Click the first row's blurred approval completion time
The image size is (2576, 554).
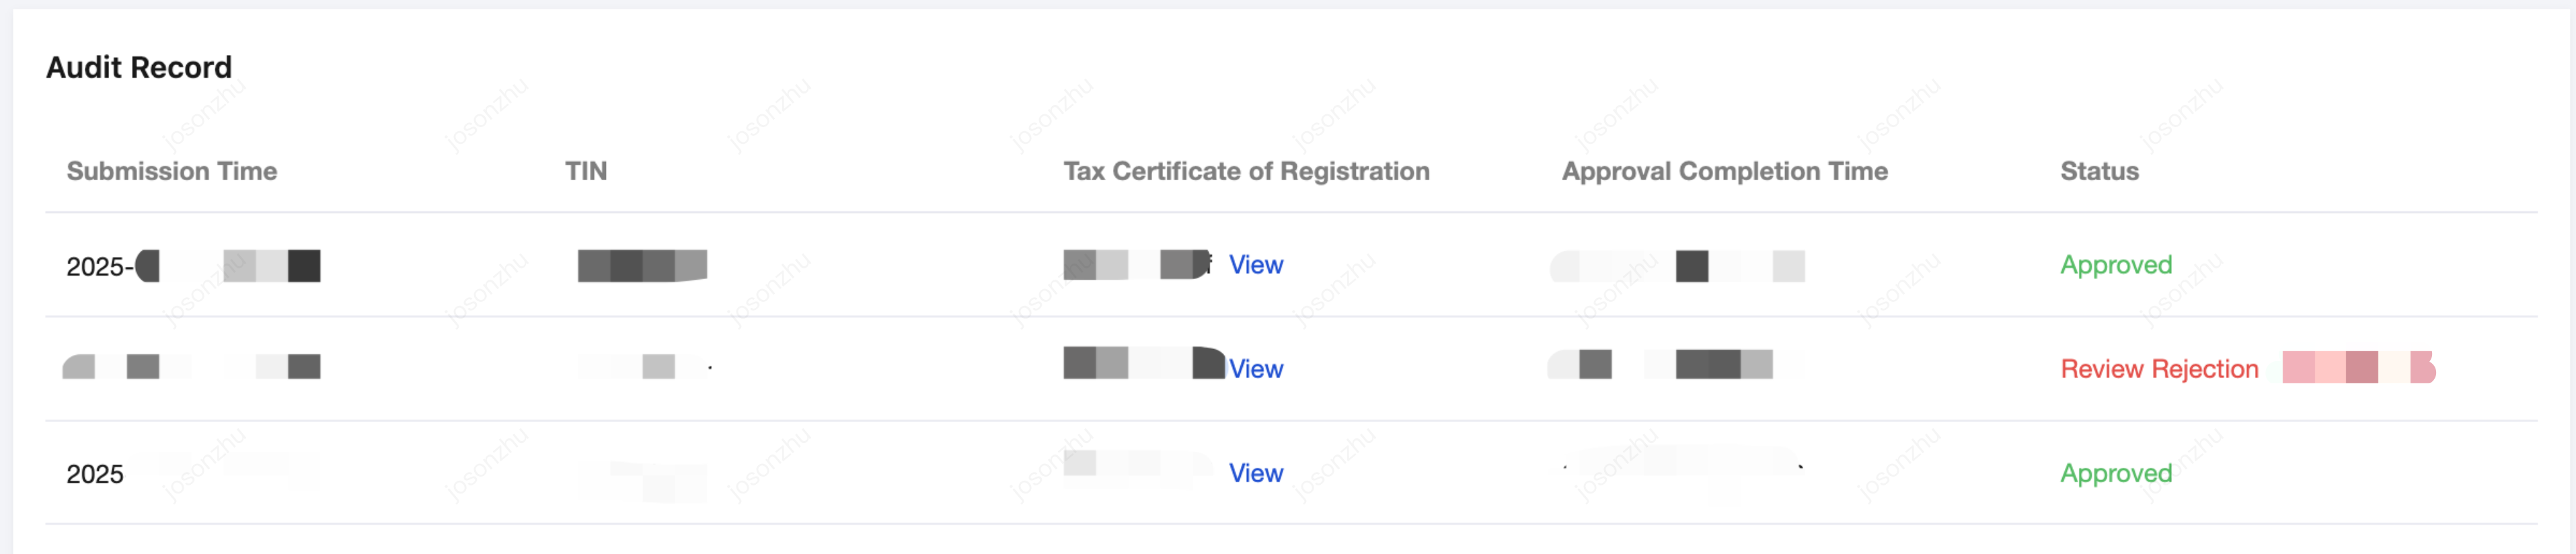[1677, 266]
